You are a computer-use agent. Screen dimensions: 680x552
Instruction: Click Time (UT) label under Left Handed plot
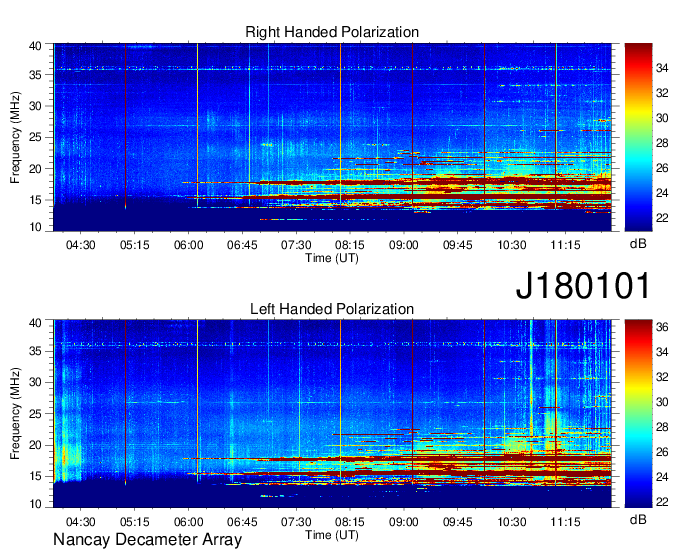332,535
